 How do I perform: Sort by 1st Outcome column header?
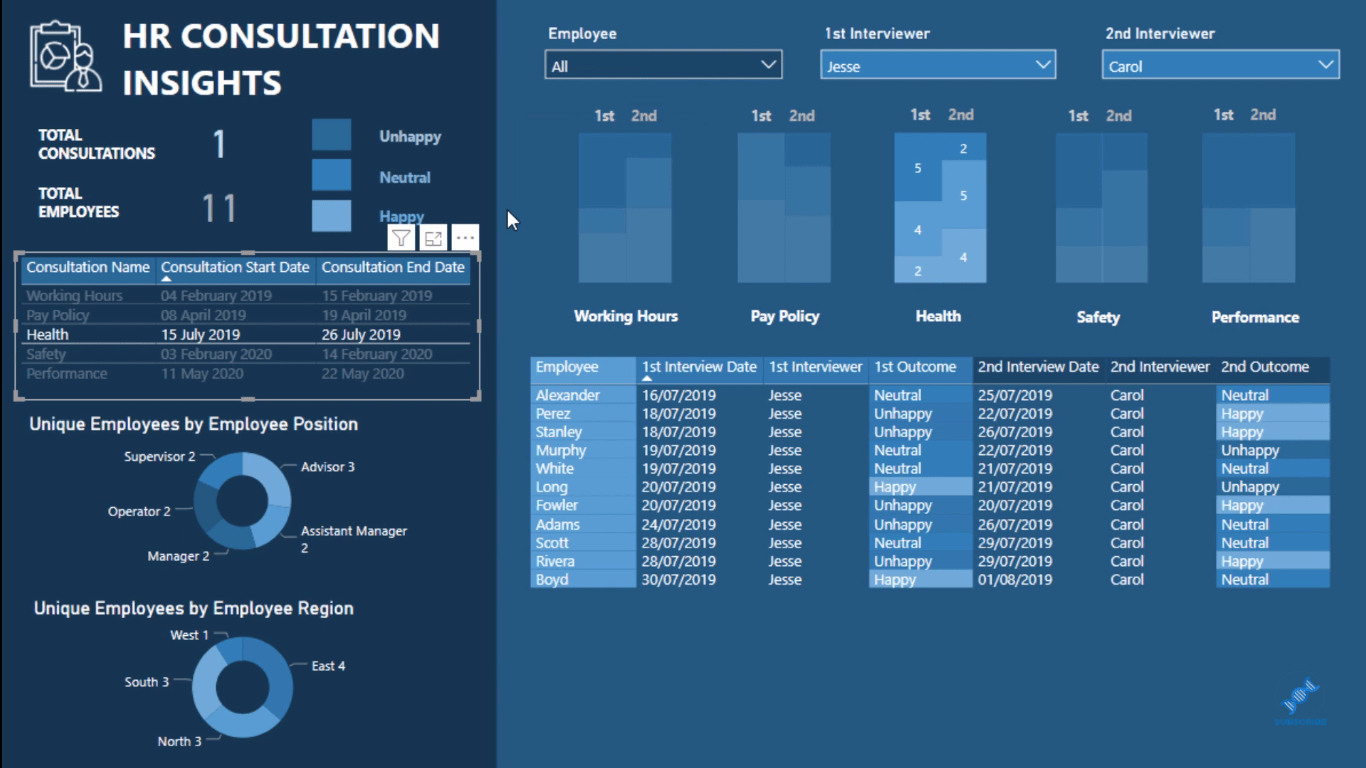tap(920, 368)
